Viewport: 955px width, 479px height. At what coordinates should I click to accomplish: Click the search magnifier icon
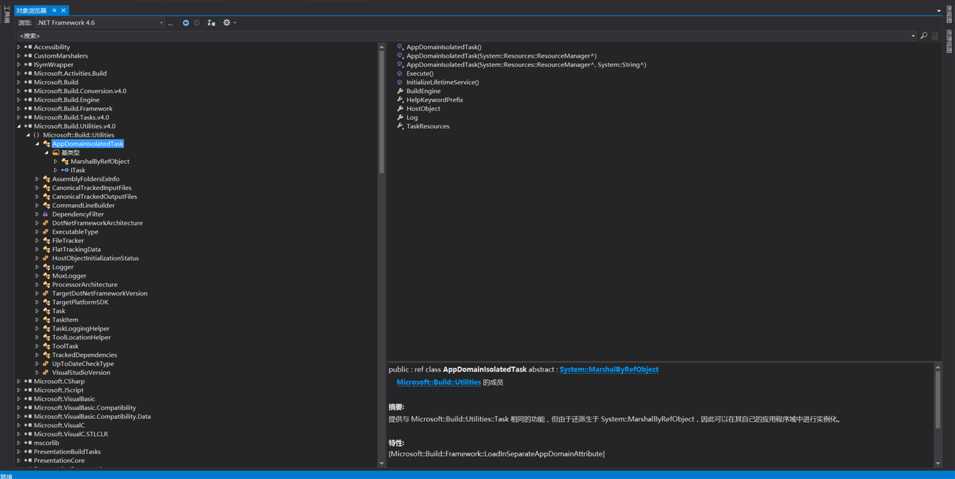[923, 36]
